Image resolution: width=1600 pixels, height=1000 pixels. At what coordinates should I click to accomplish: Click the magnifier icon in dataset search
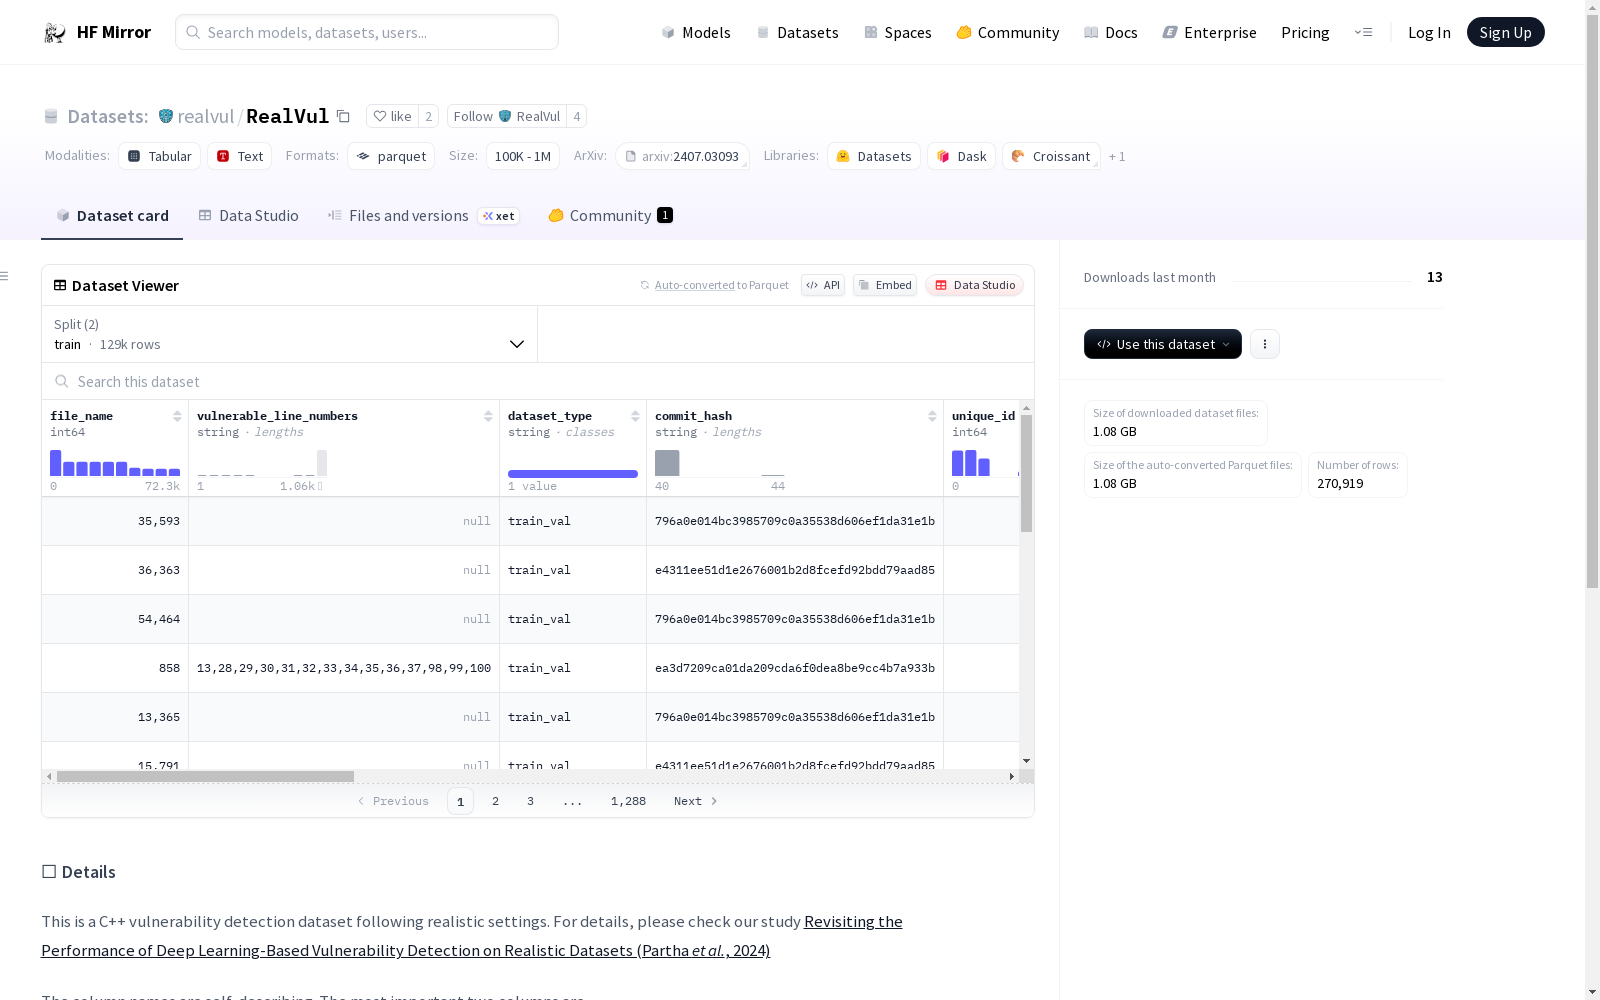coord(62,381)
